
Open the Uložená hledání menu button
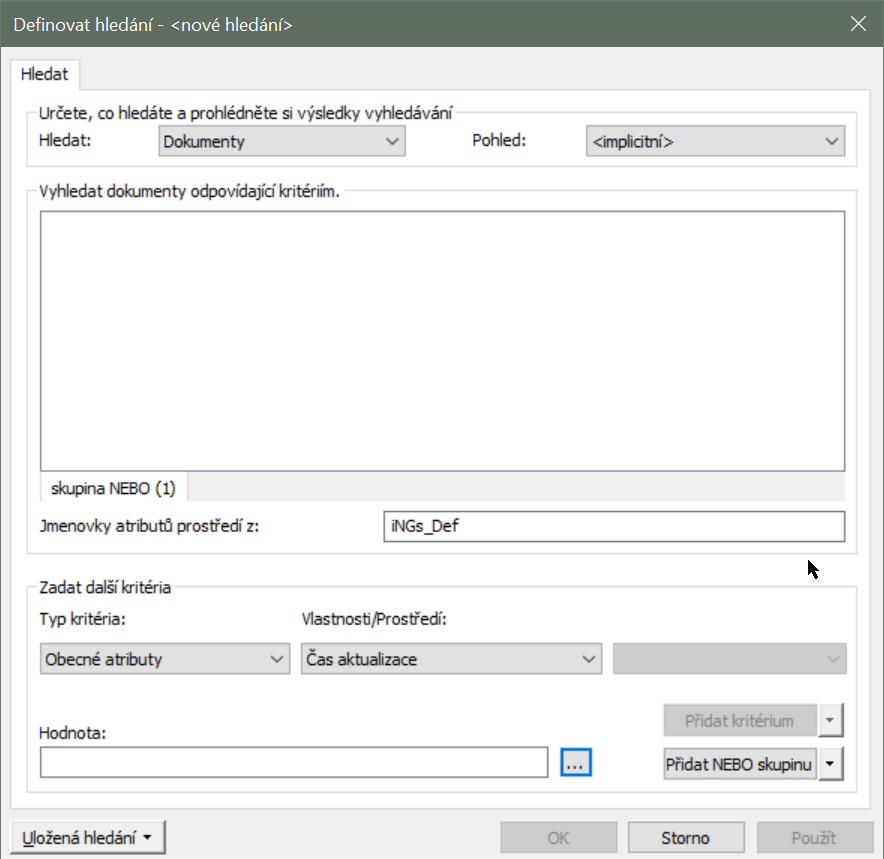(87, 838)
